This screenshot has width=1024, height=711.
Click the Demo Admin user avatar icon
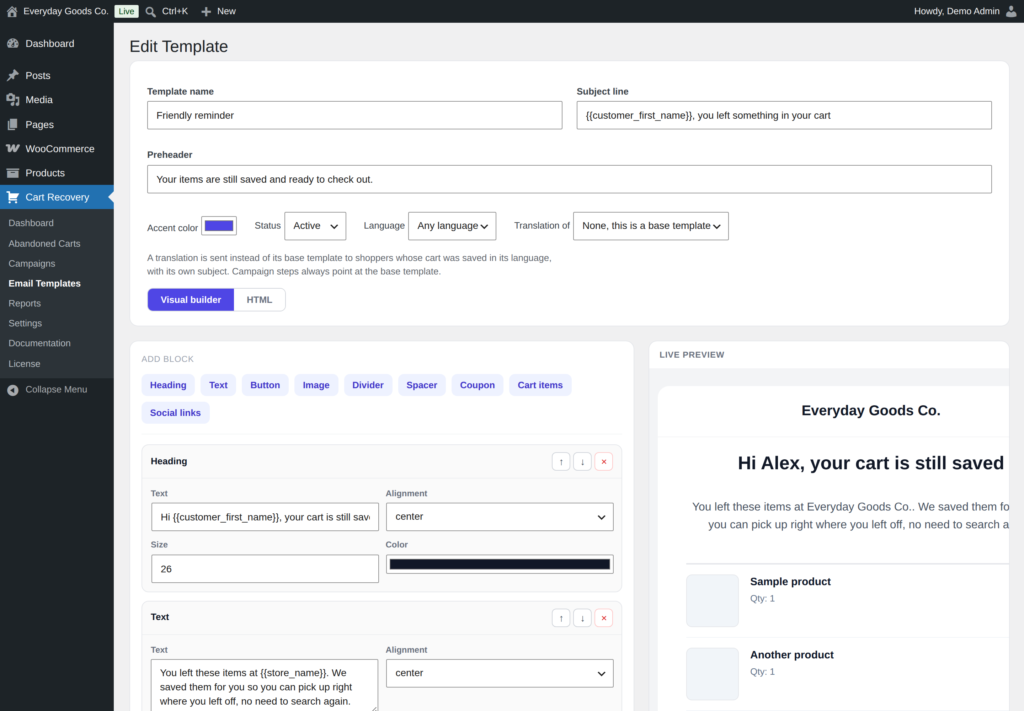1011,11
